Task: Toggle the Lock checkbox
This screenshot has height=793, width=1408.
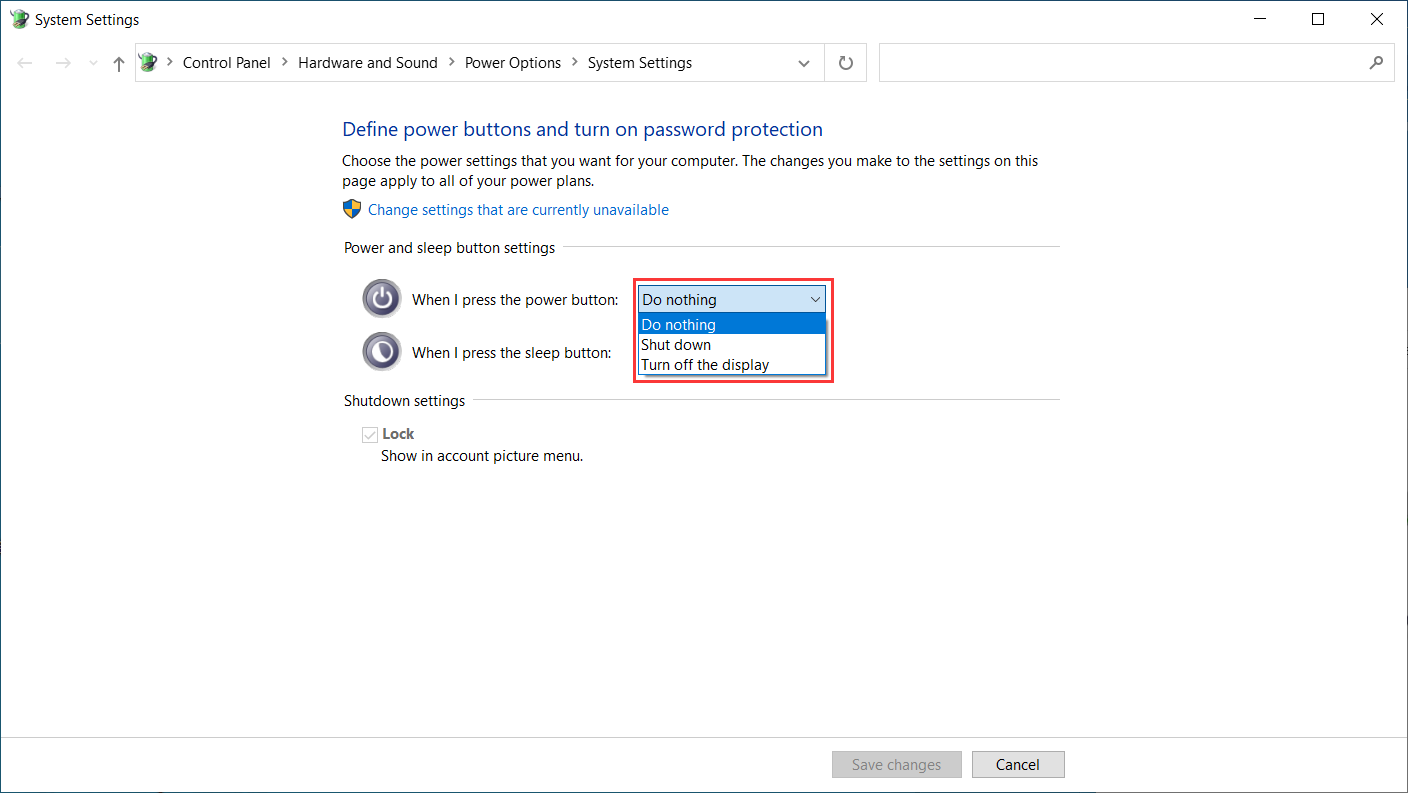Action: pos(370,434)
